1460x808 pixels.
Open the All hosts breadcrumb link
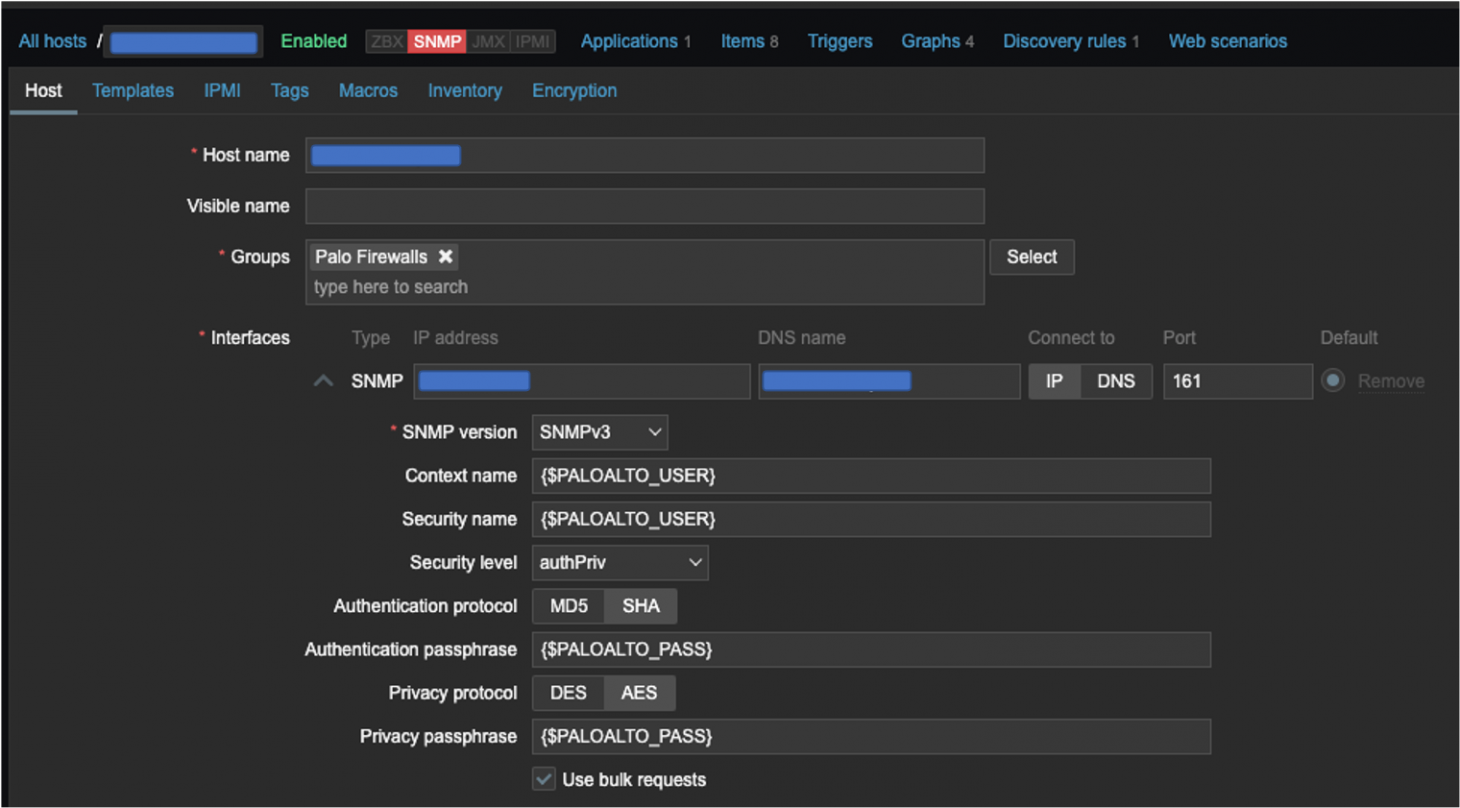tap(52, 41)
